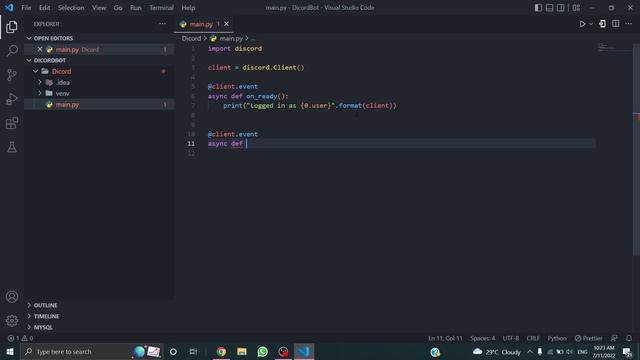
Task: Open the Terminal menu
Action: point(161,8)
